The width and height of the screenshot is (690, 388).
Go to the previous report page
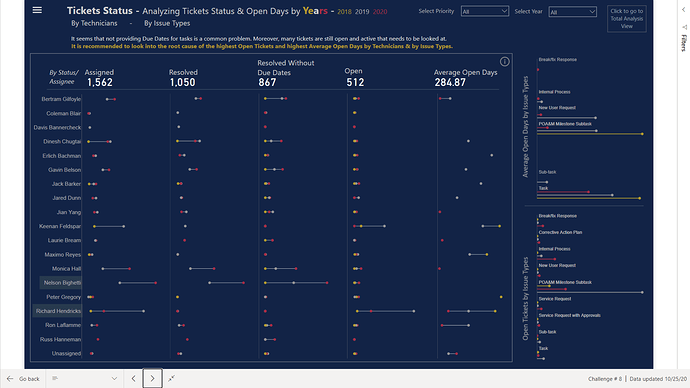[133, 378]
